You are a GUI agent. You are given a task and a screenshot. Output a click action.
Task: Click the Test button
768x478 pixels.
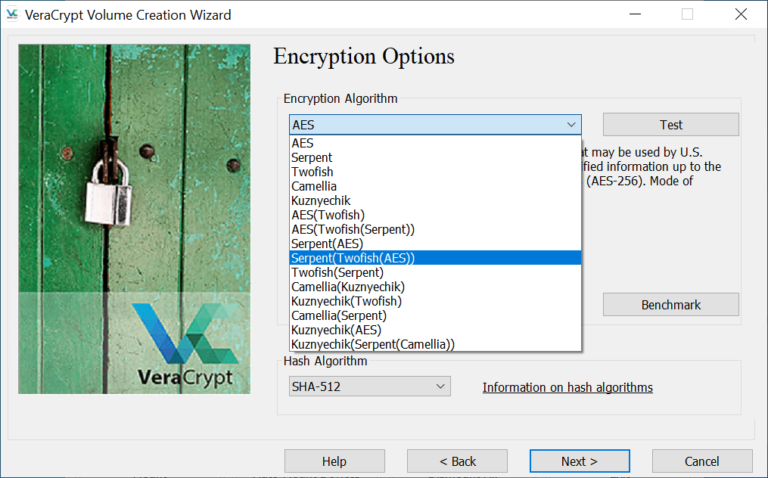[x=671, y=125]
